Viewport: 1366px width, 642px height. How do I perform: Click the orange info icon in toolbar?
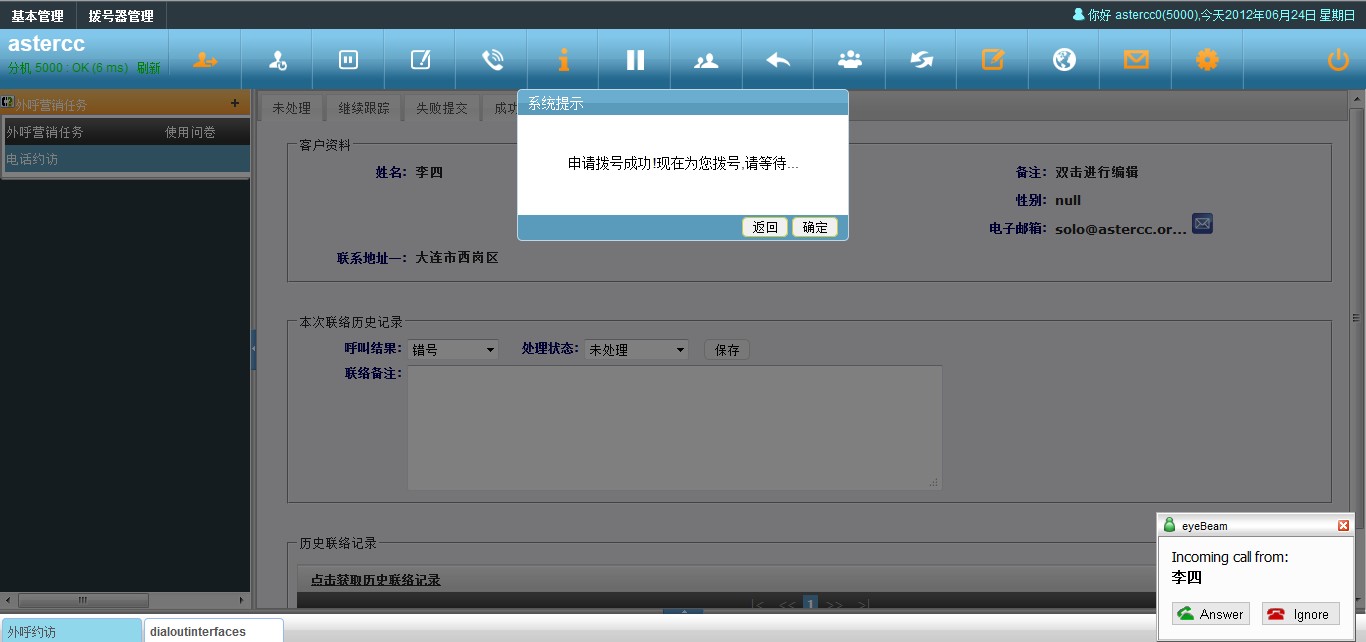point(564,60)
